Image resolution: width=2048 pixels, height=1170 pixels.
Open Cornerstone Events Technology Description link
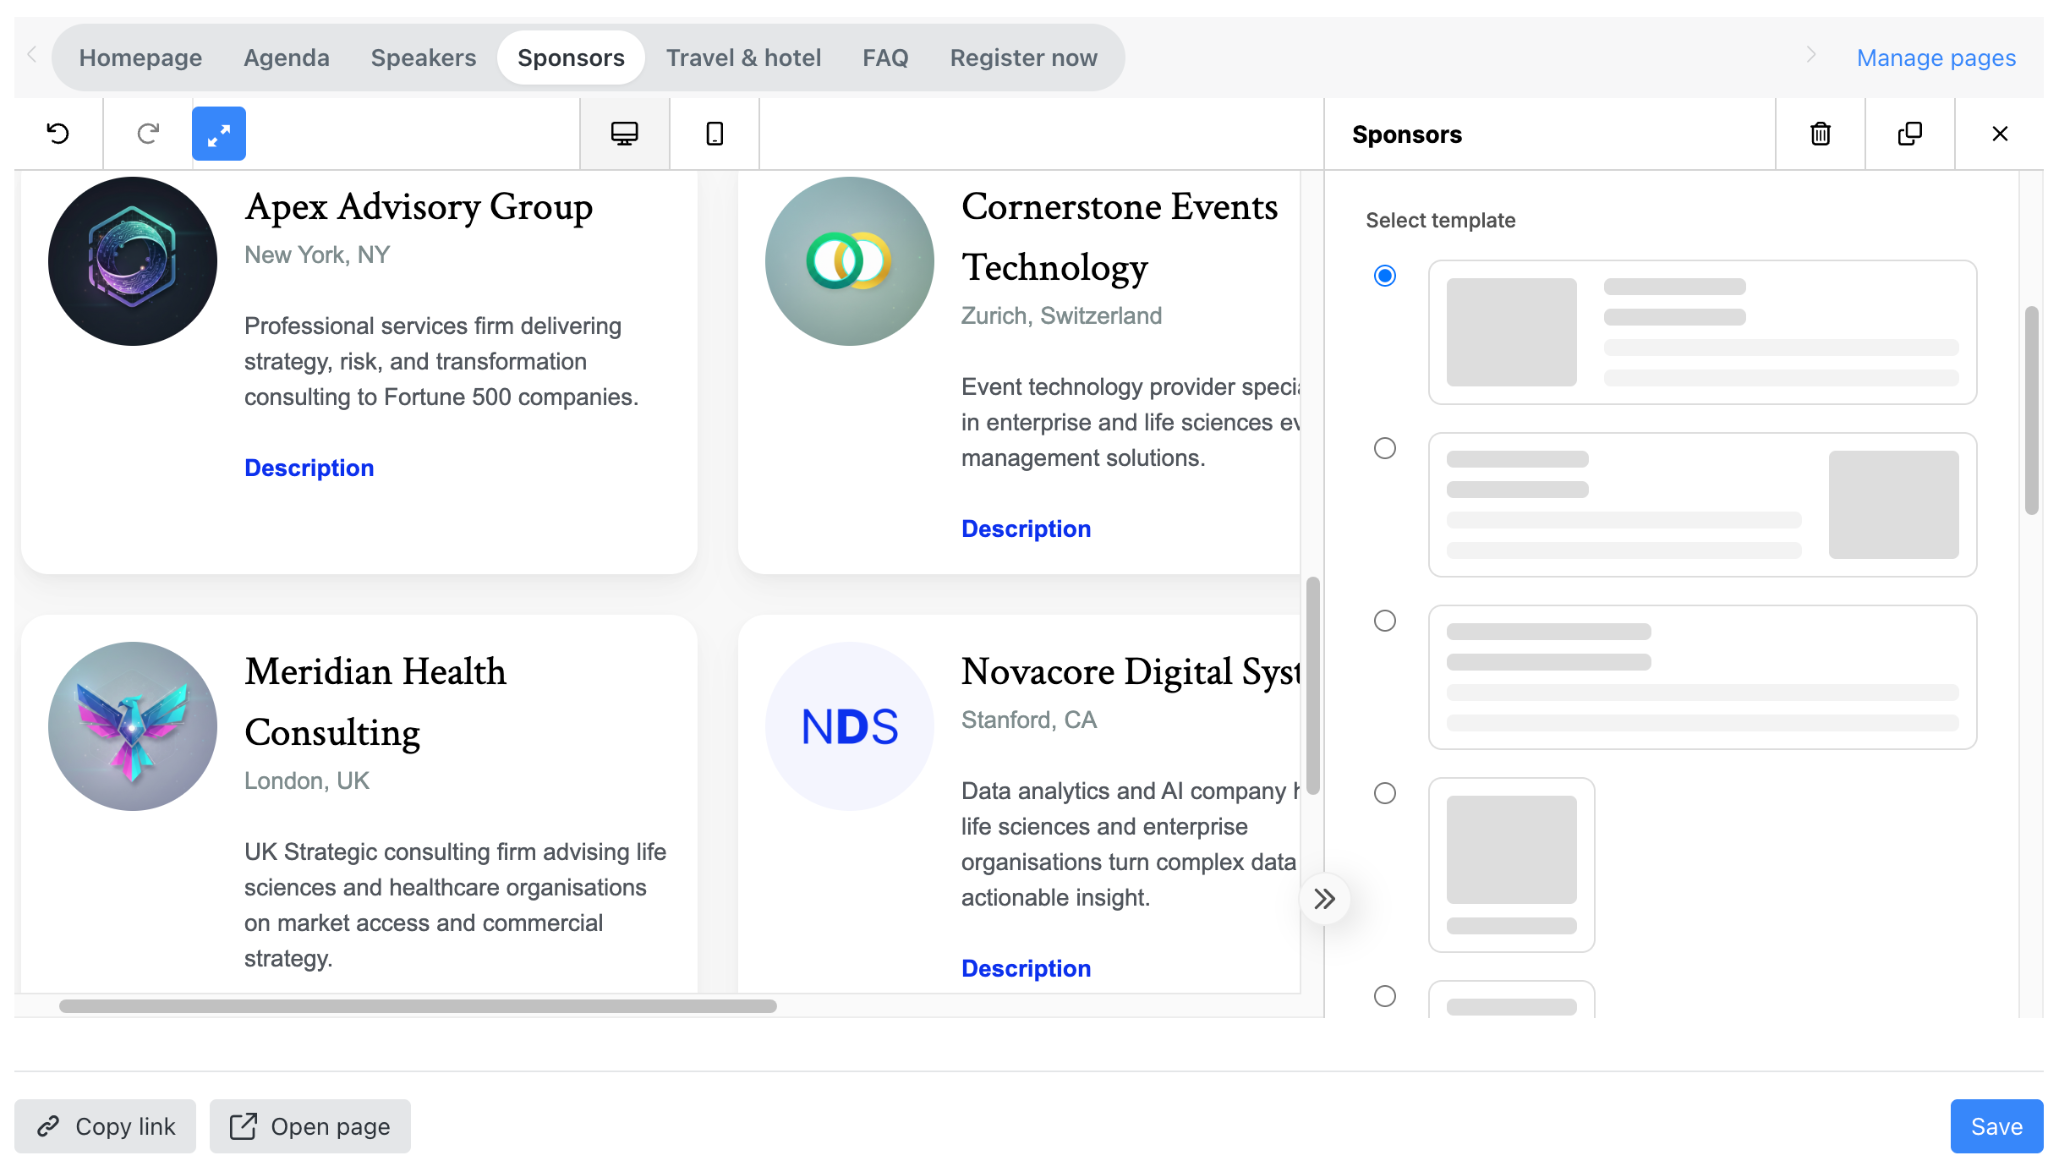pos(1026,529)
